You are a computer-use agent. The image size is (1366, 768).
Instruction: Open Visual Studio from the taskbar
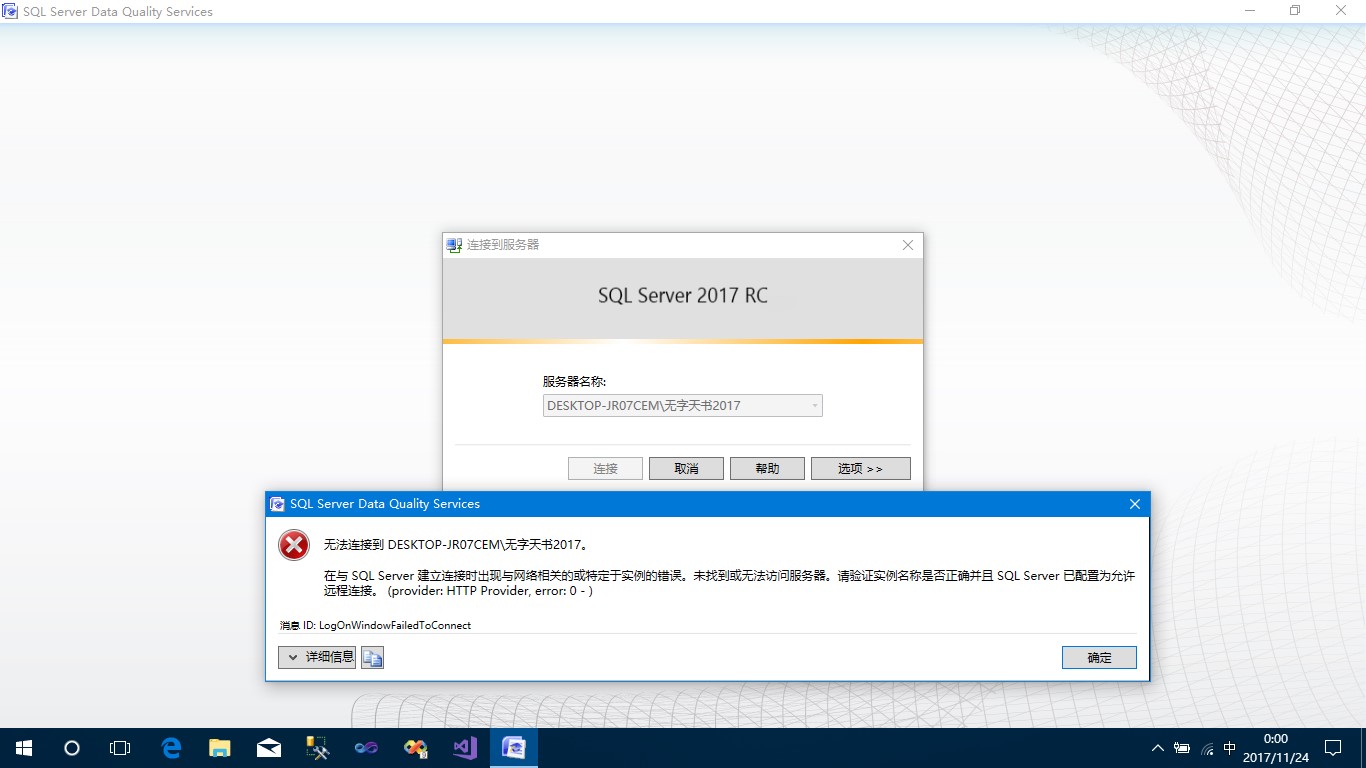pos(464,747)
